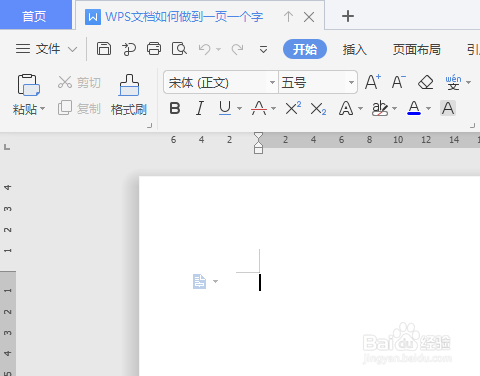Switch to the 开始 ribbon tab
The width and height of the screenshot is (480, 376).
click(x=305, y=49)
